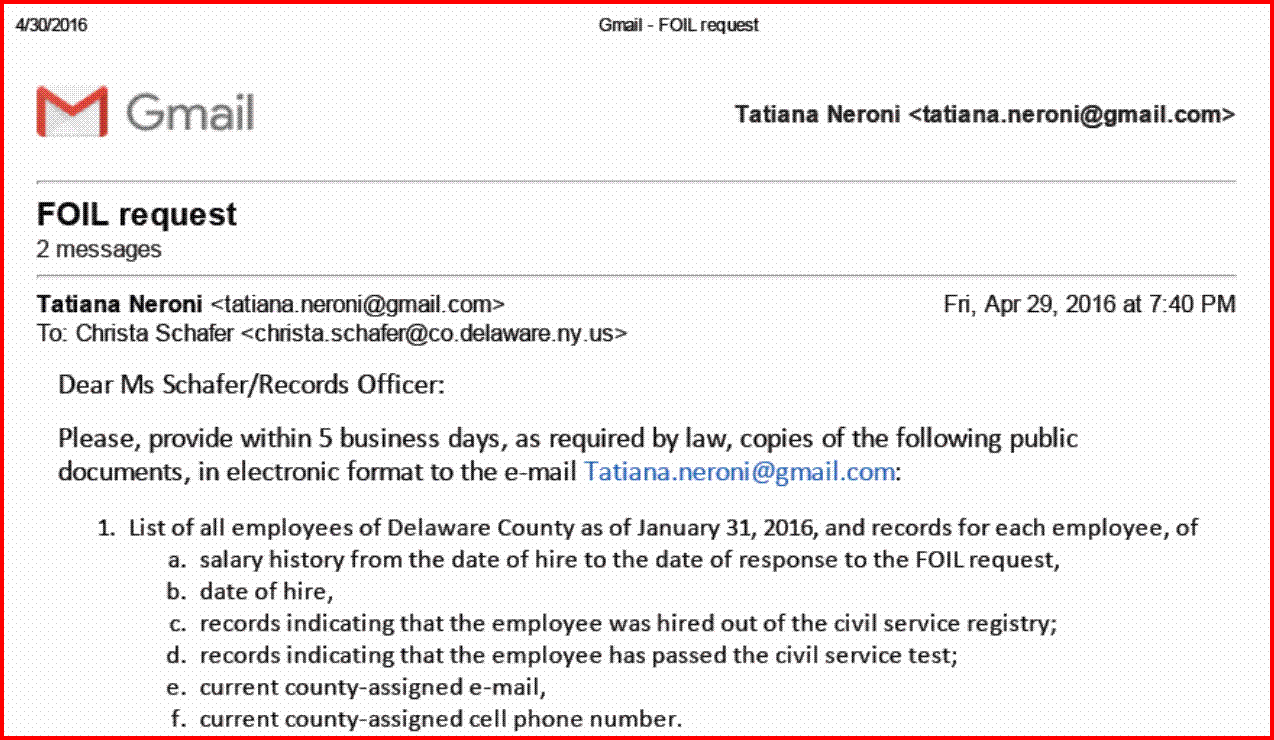Click the Tatiana.neroni@gmail.com blue email link
The image size is (1274, 740).
(x=738, y=471)
